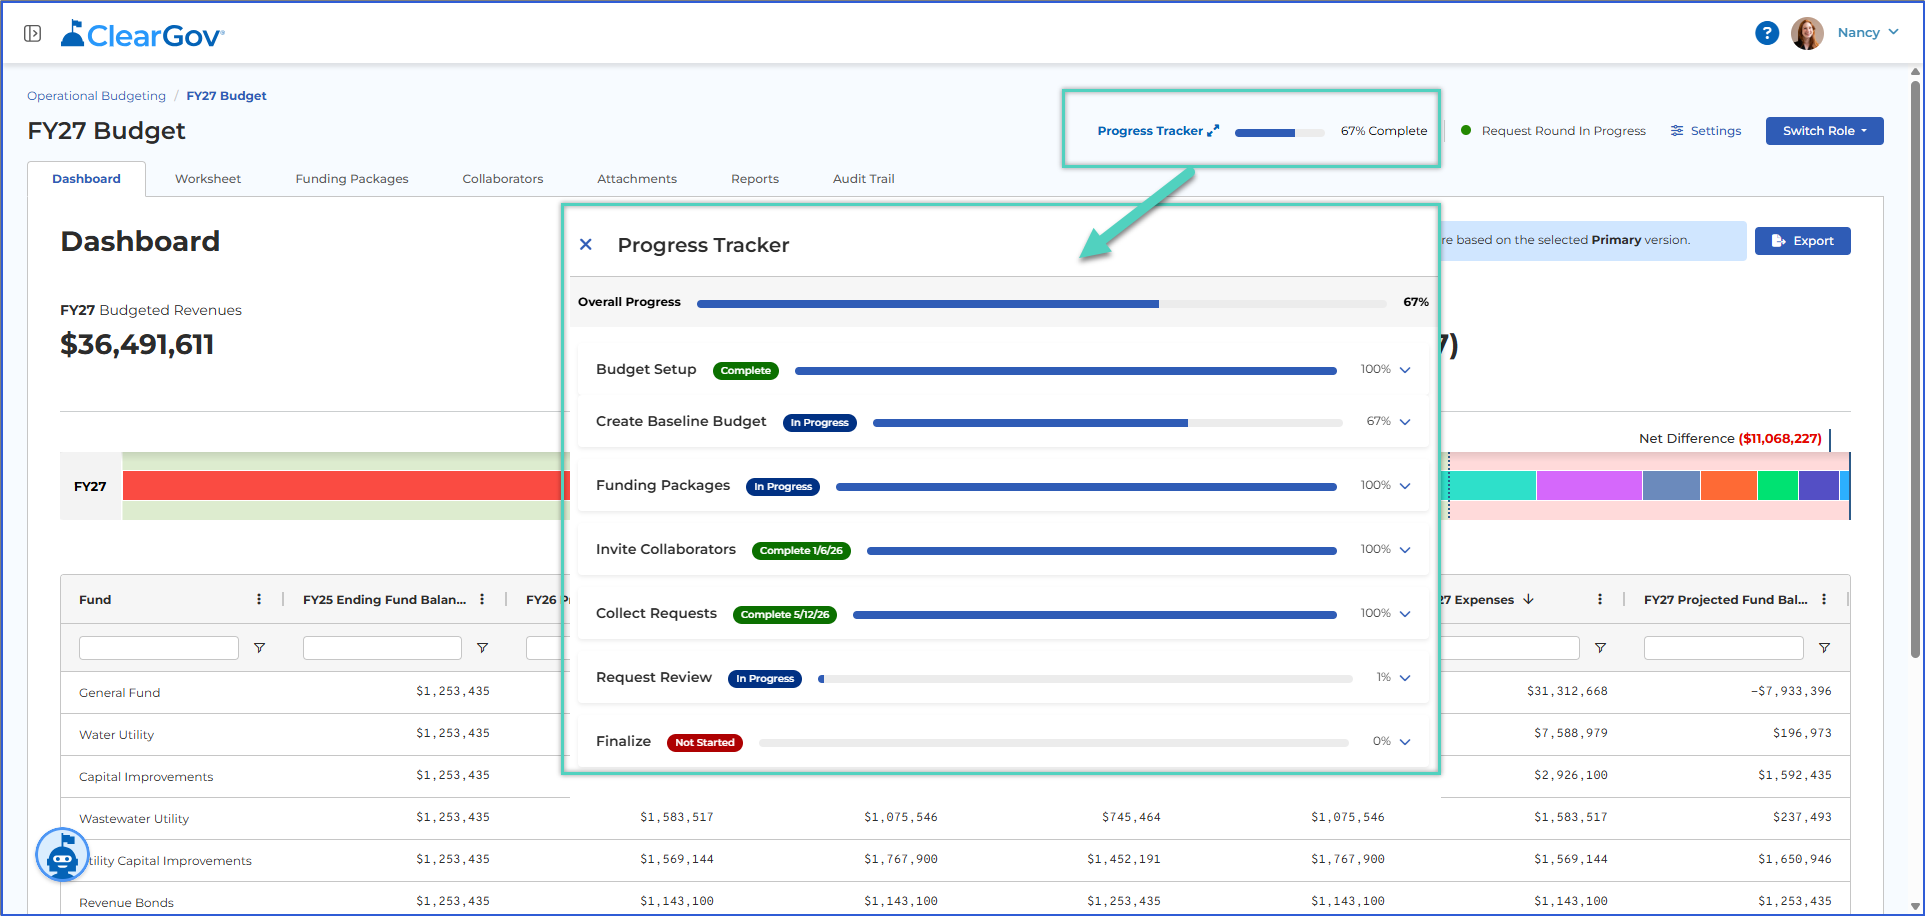This screenshot has width=1926, height=917.
Task: Expand the Budget Setup section
Action: (1405, 370)
